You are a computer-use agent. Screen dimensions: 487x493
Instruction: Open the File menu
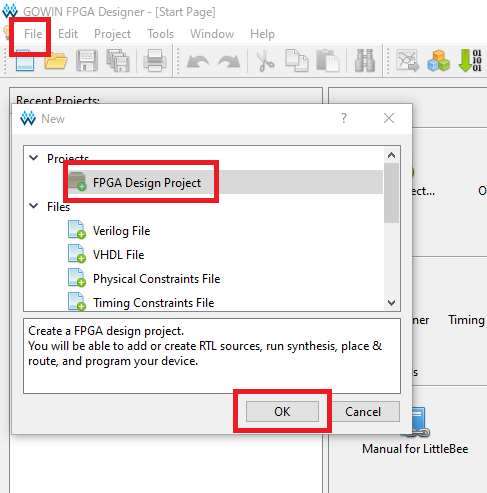(x=33, y=34)
